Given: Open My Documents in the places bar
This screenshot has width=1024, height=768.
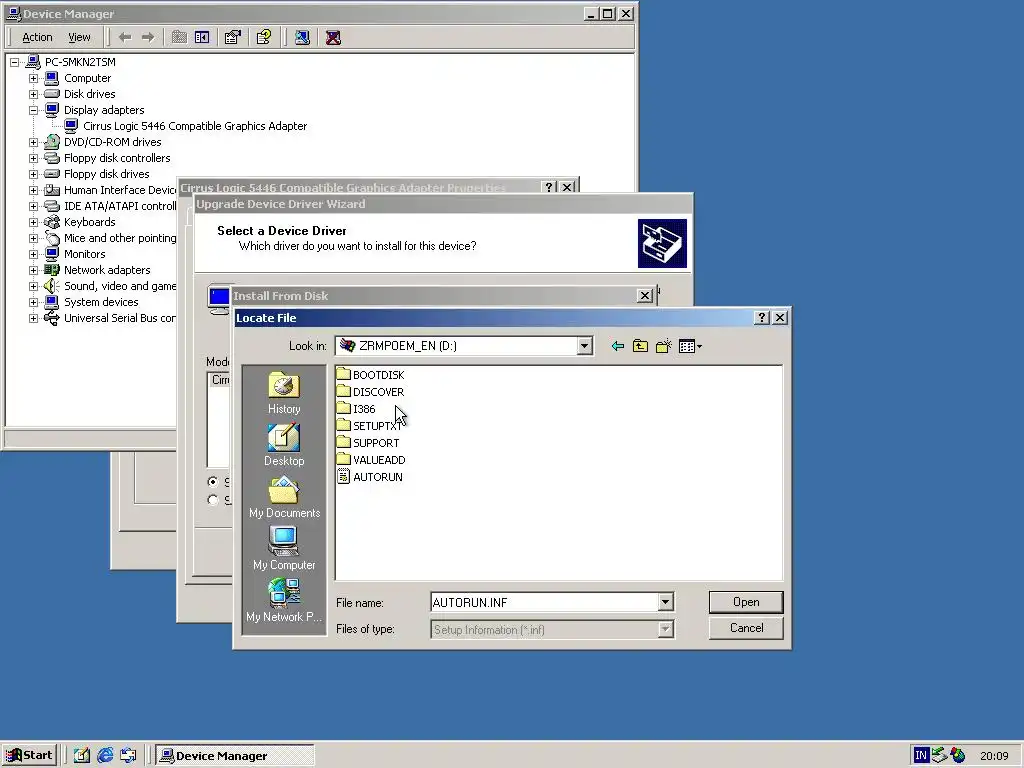Looking at the screenshot, I should point(284,497).
